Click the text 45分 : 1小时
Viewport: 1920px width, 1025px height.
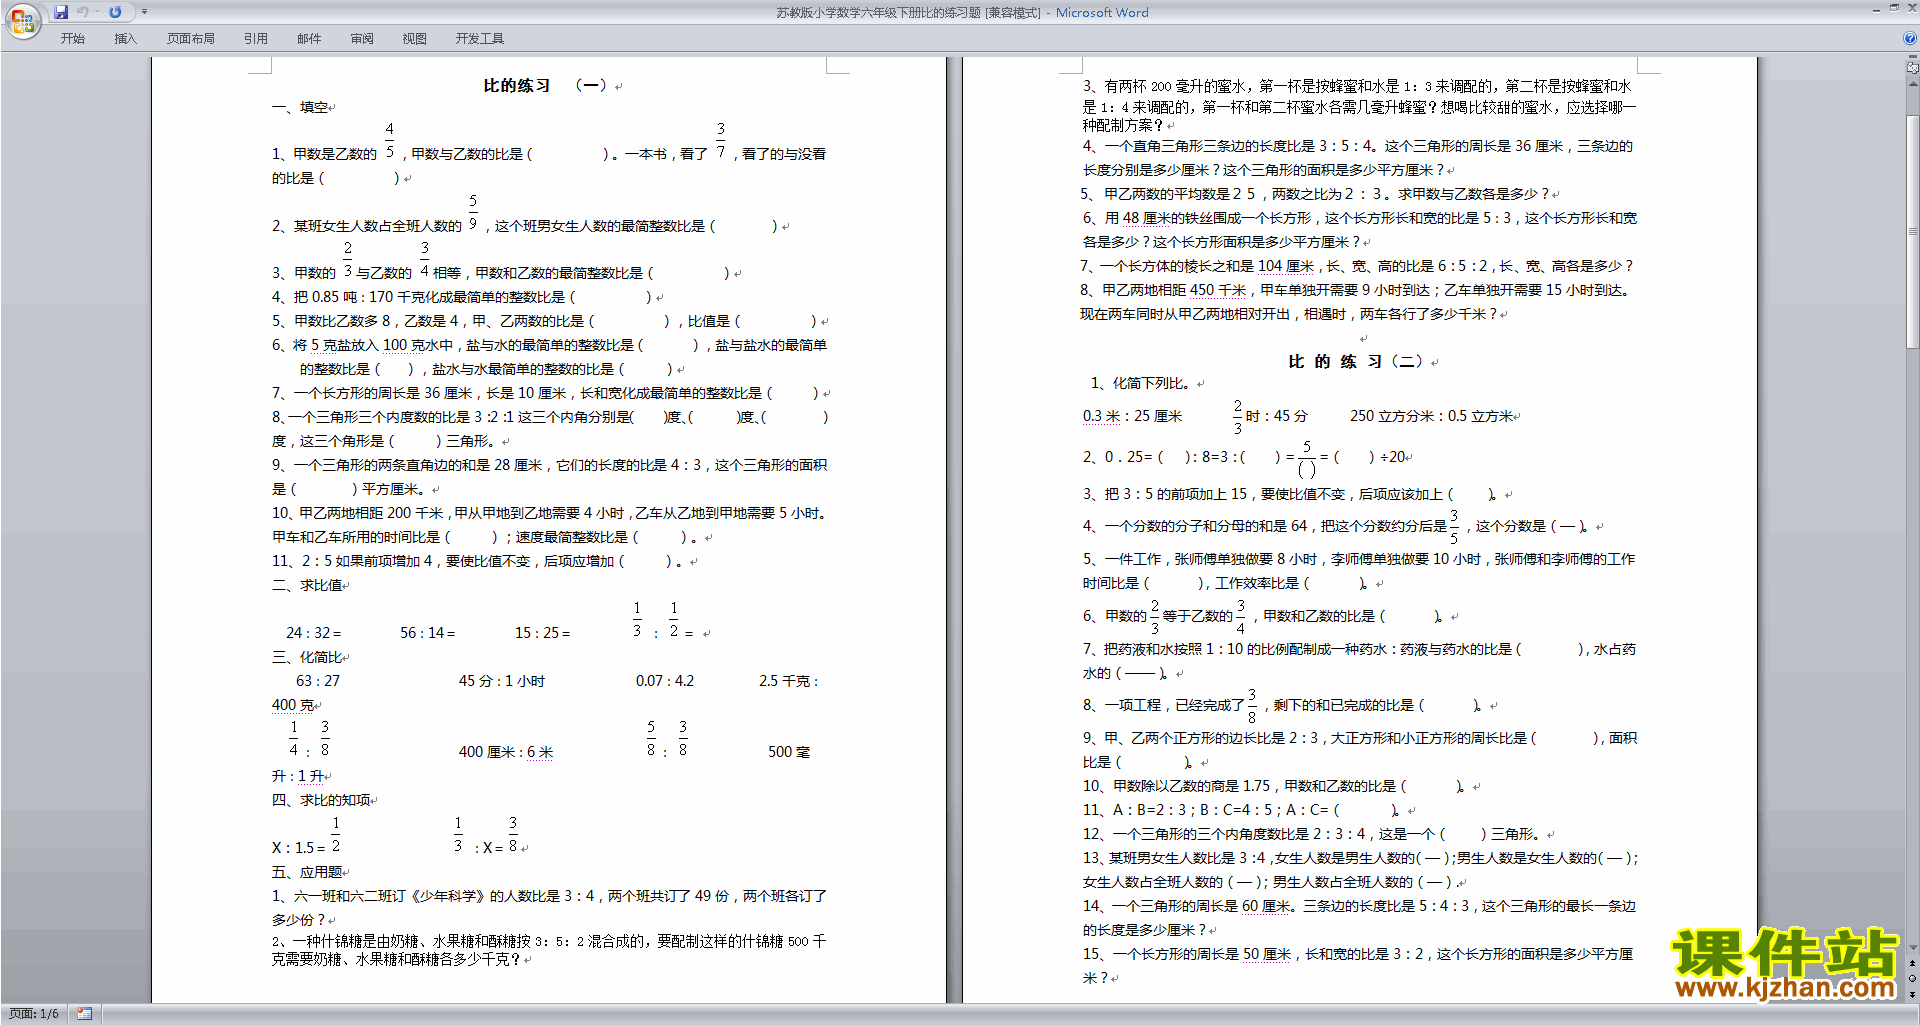click(502, 681)
